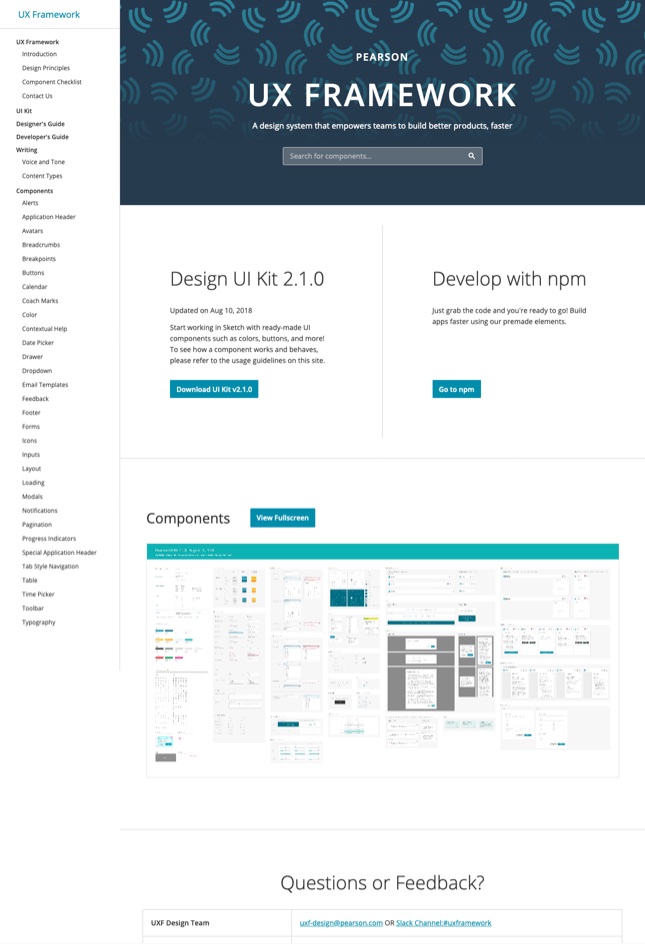Open the Footer component page

coord(31,412)
